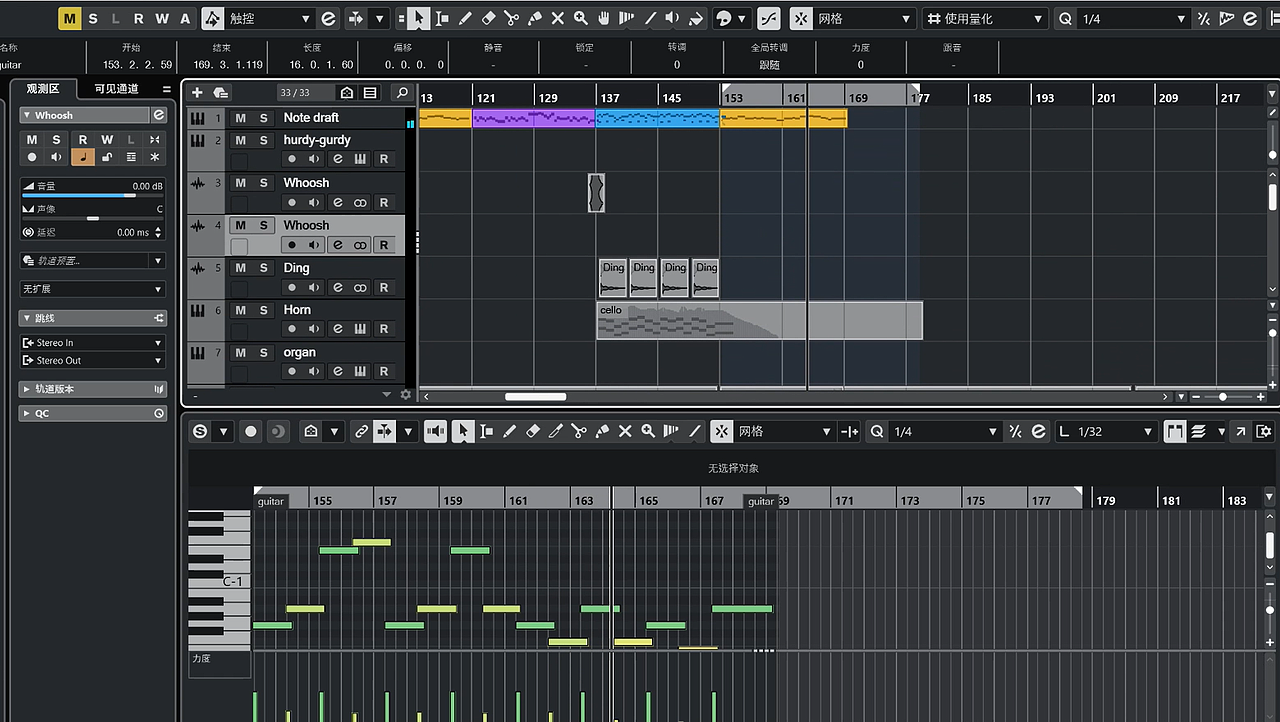This screenshot has height=722, width=1280.
Task: Pick the Draw pencil tool in top toolbar
Action: tap(465, 18)
